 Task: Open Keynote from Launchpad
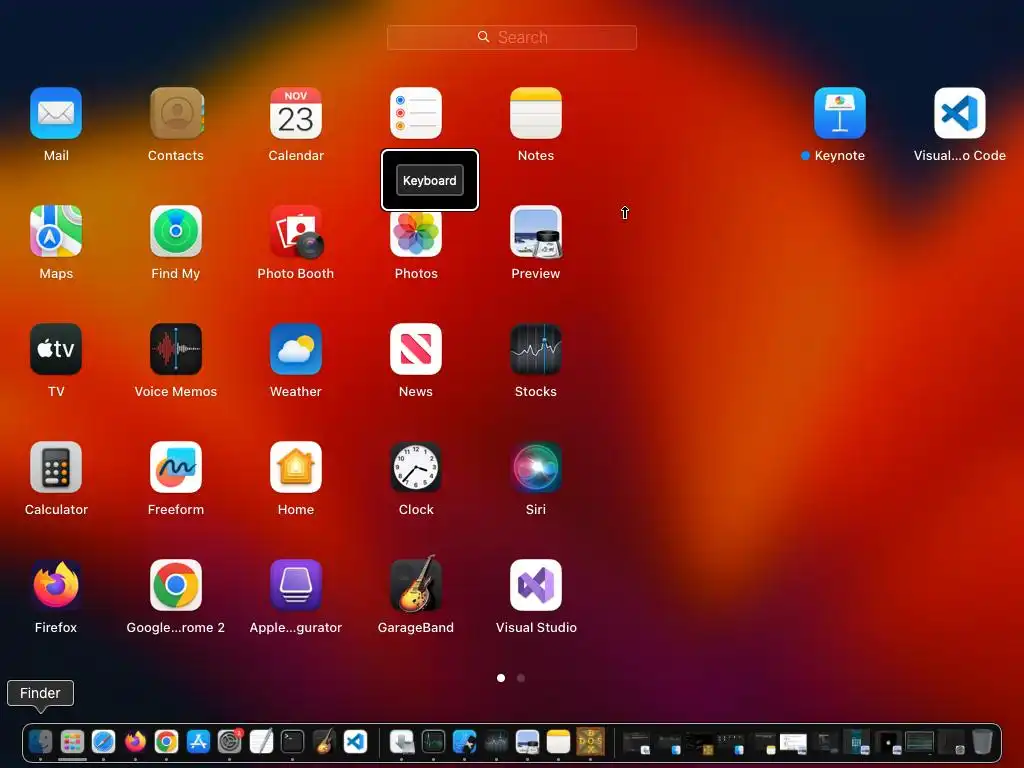pyautogui.click(x=840, y=113)
